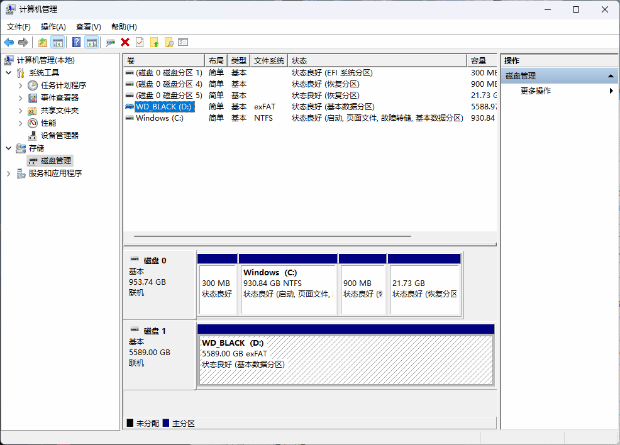Click the folder with green up arrow icon
The image size is (620, 445).
tap(154, 42)
